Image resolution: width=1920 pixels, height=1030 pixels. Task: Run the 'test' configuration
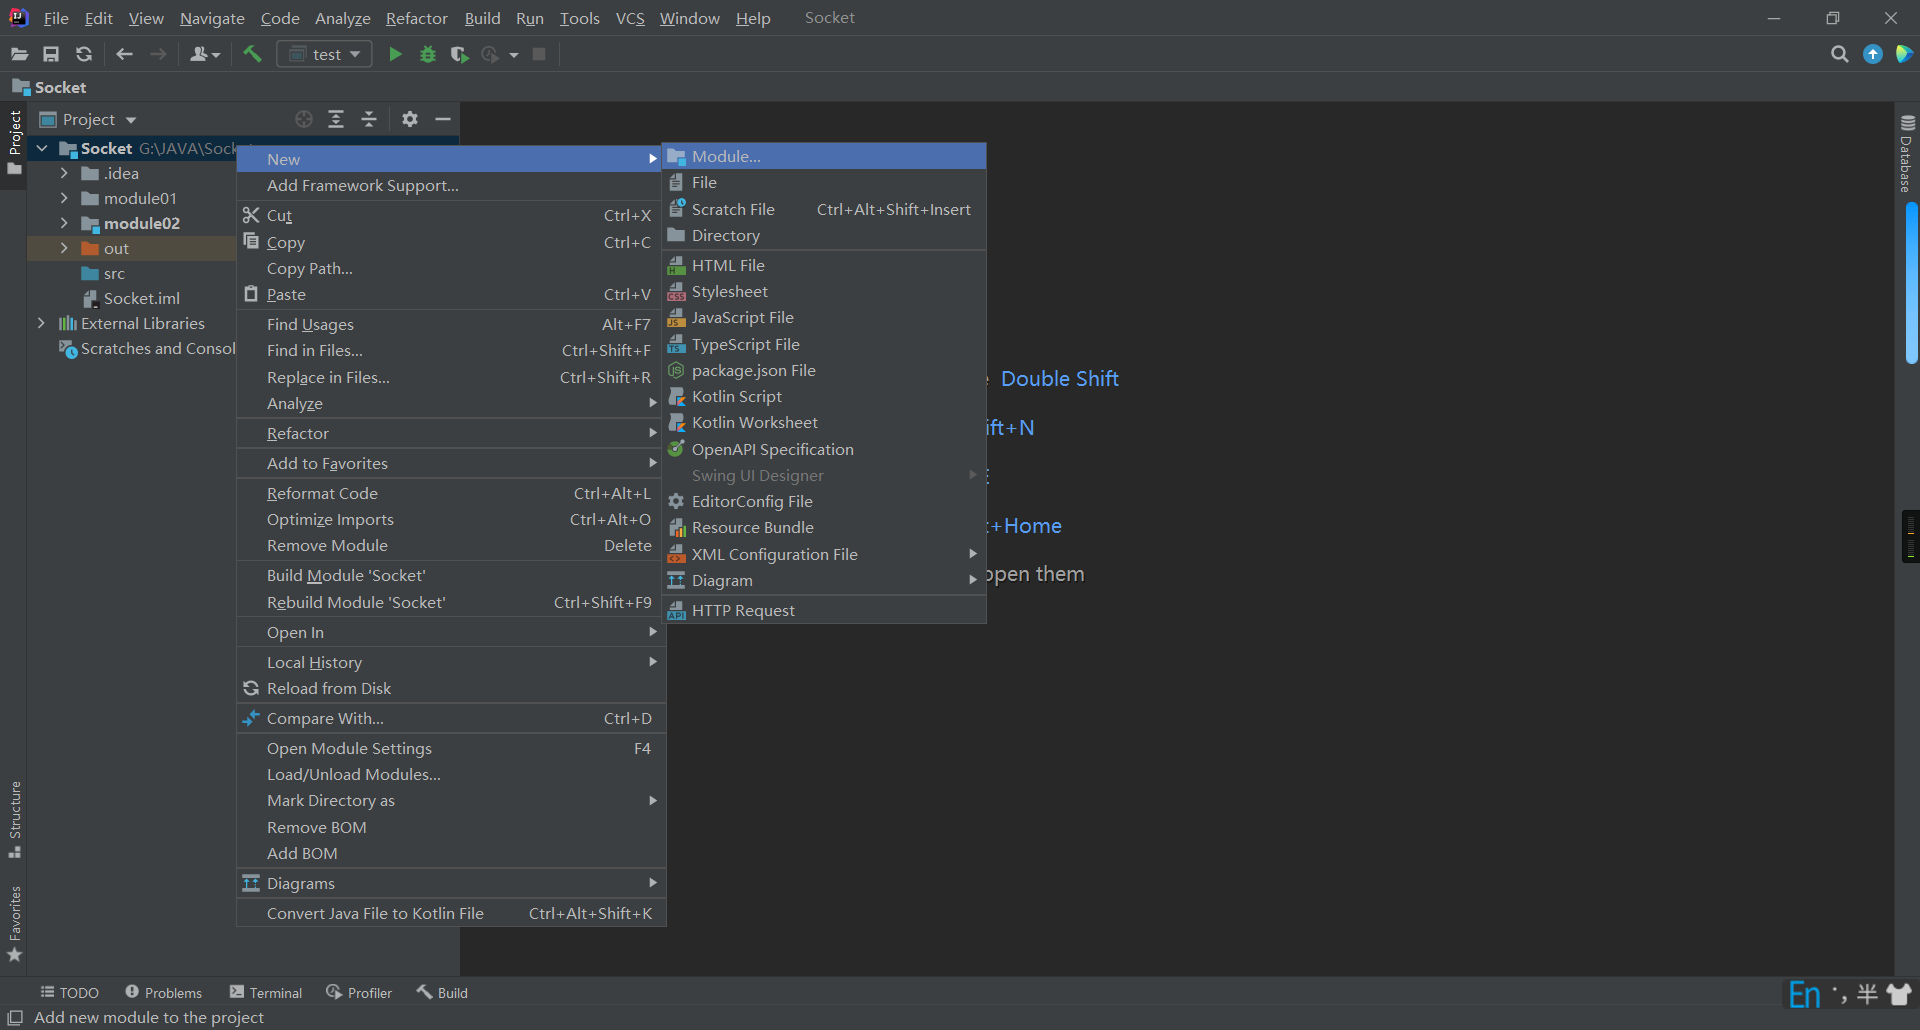pos(395,54)
